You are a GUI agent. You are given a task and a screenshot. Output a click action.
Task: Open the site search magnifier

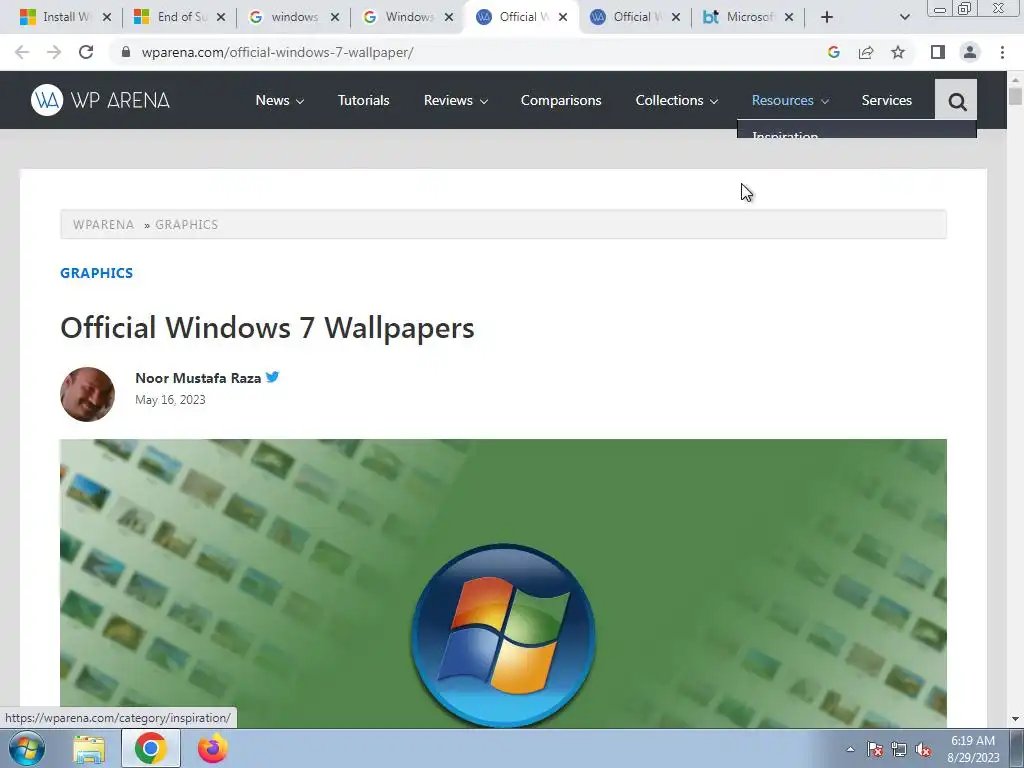coord(956,100)
